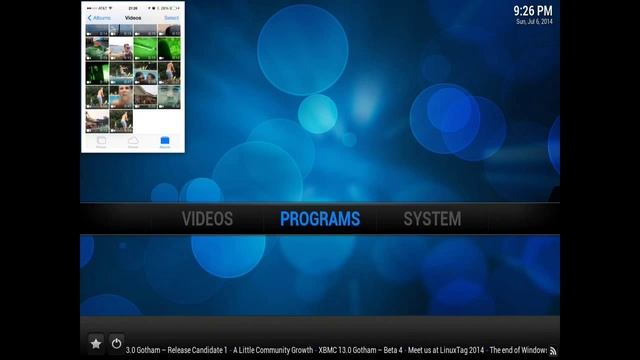Click 'XBMC 13.0 Gotham – Beta 4' headline
Viewport: 640px width, 360px height.
(x=360, y=350)
